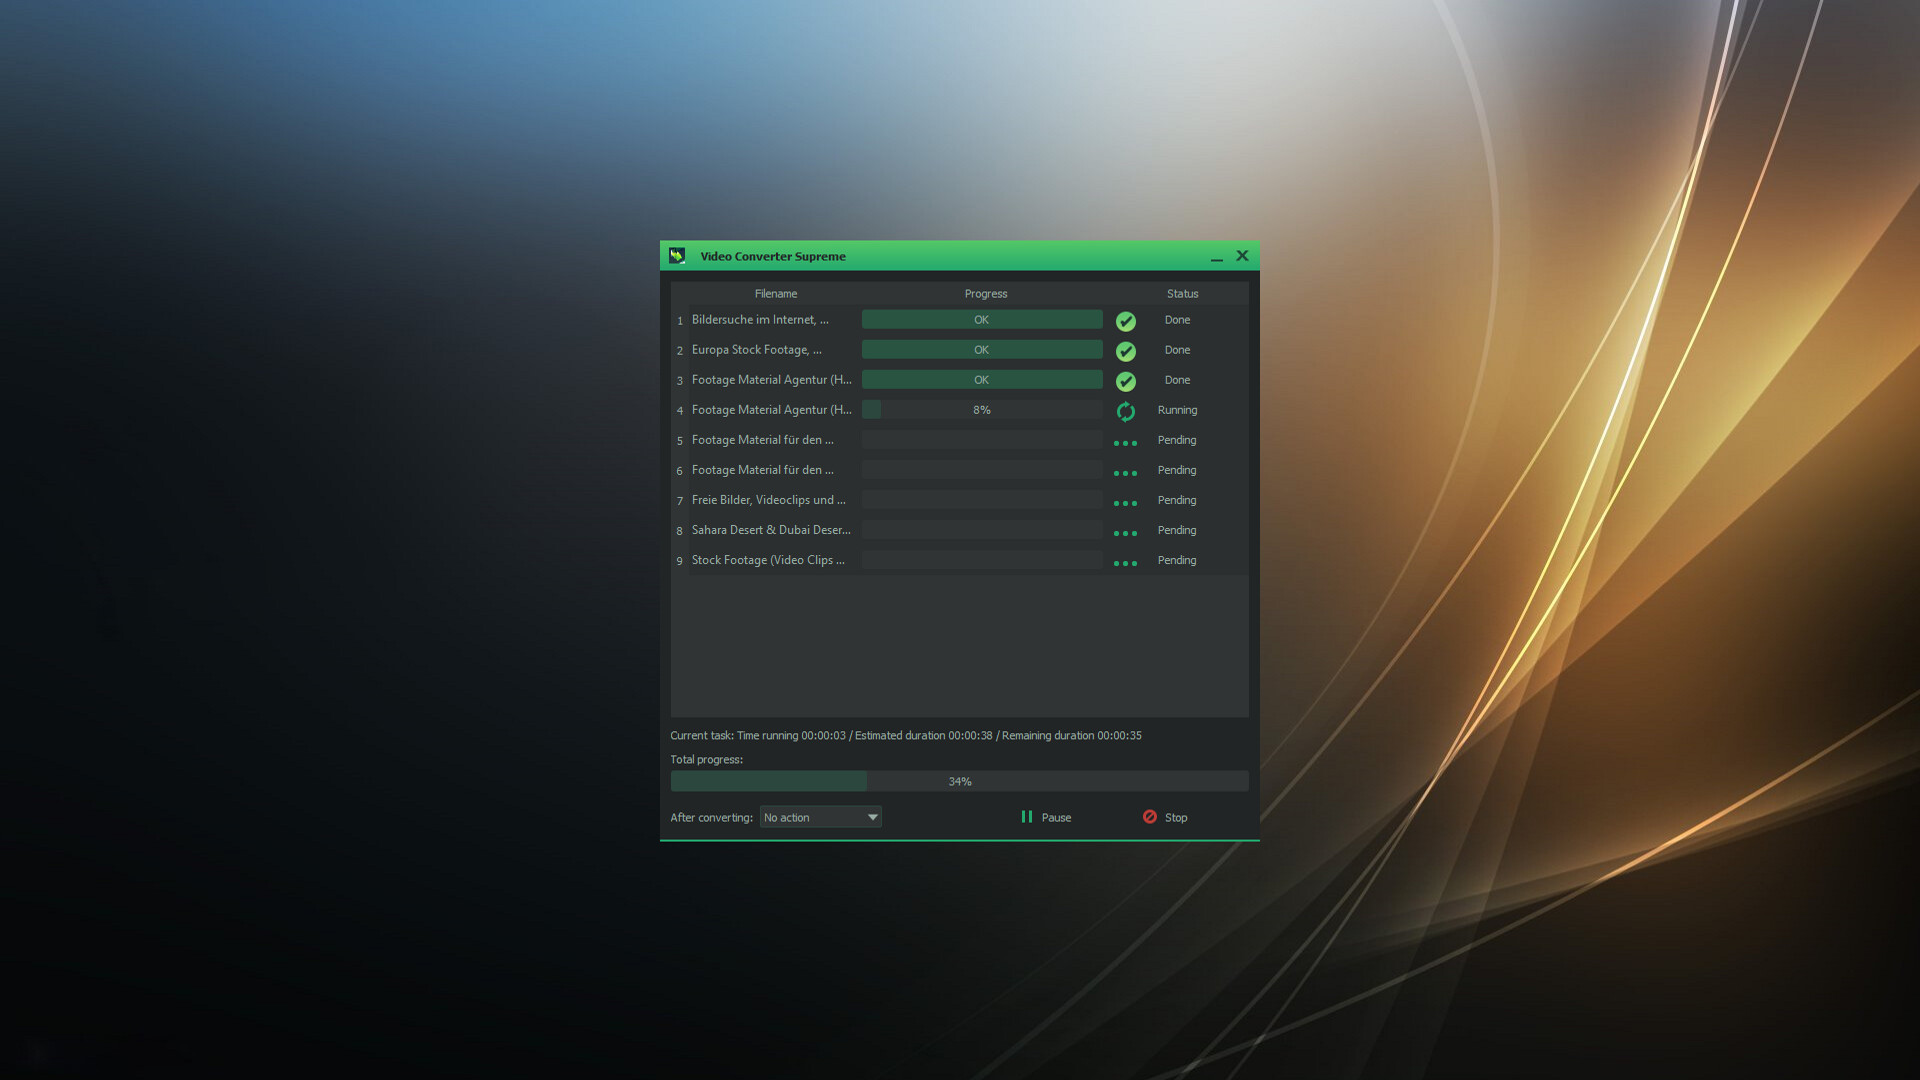The width and height of the screenshot is (1920, 1080).
Task: Click the green checkmark next to Bildersuche im Internet
Action: coord(1126,321)
